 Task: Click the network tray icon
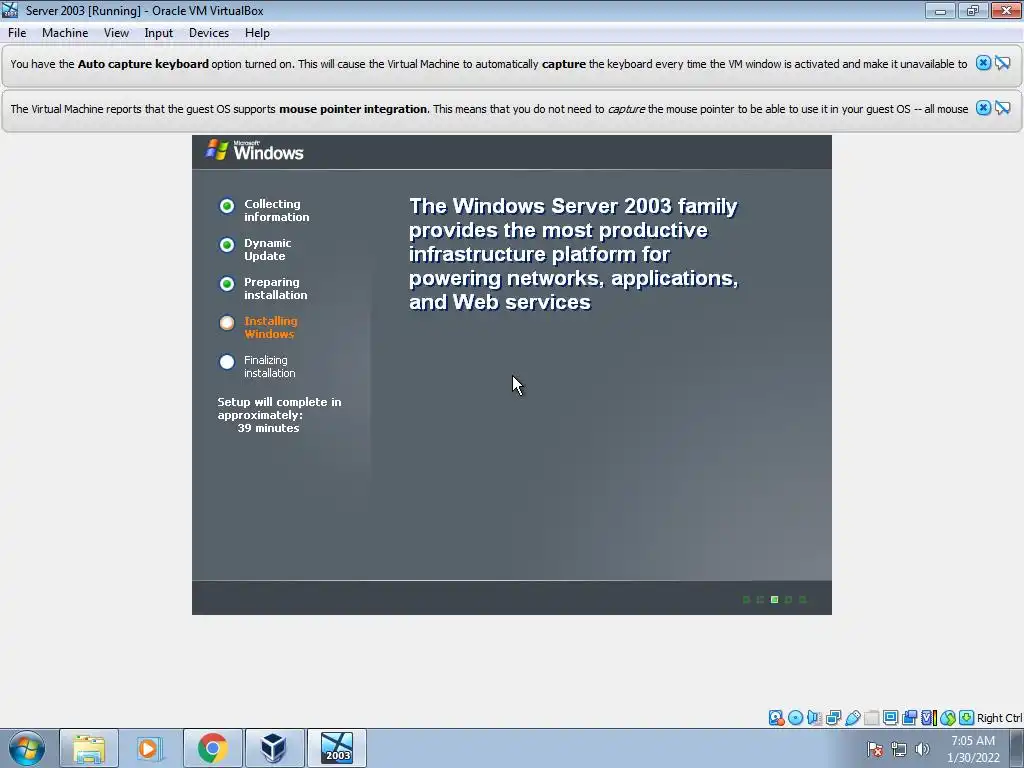899,750
